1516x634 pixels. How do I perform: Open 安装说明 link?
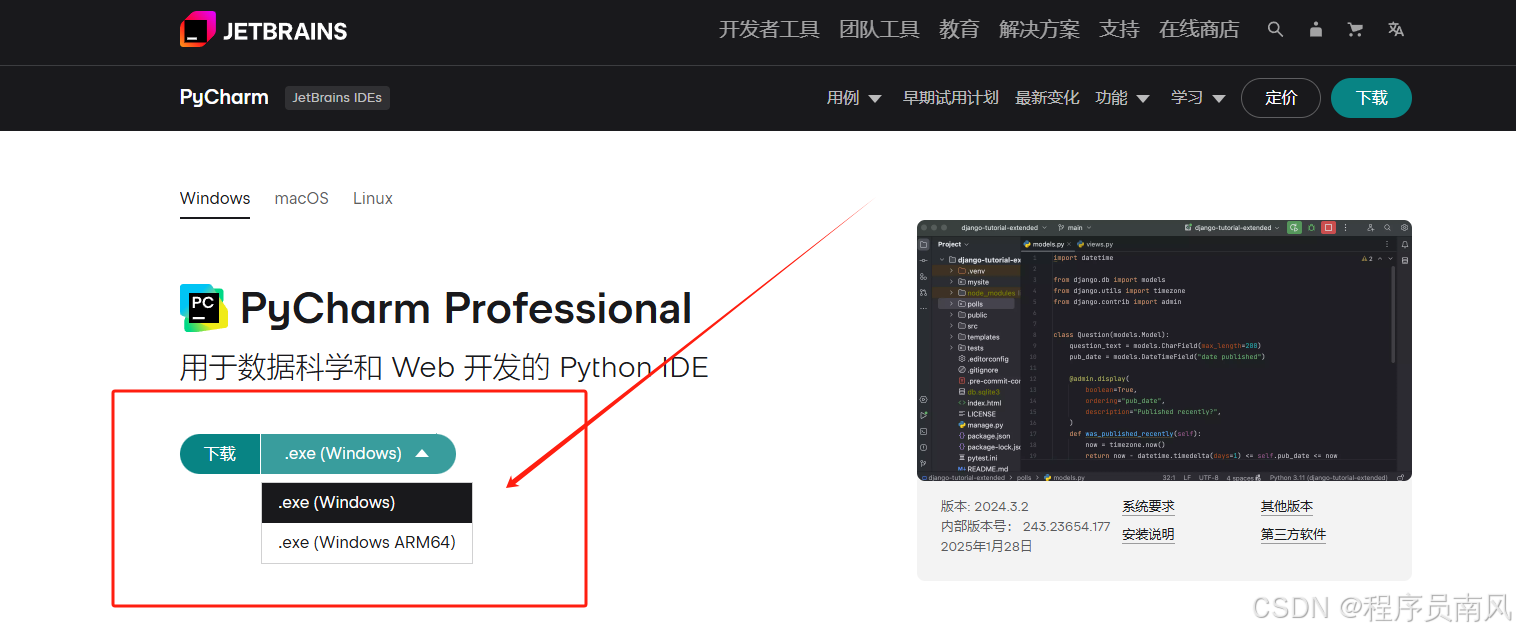pyautogui.click(x=1148, y=535)
